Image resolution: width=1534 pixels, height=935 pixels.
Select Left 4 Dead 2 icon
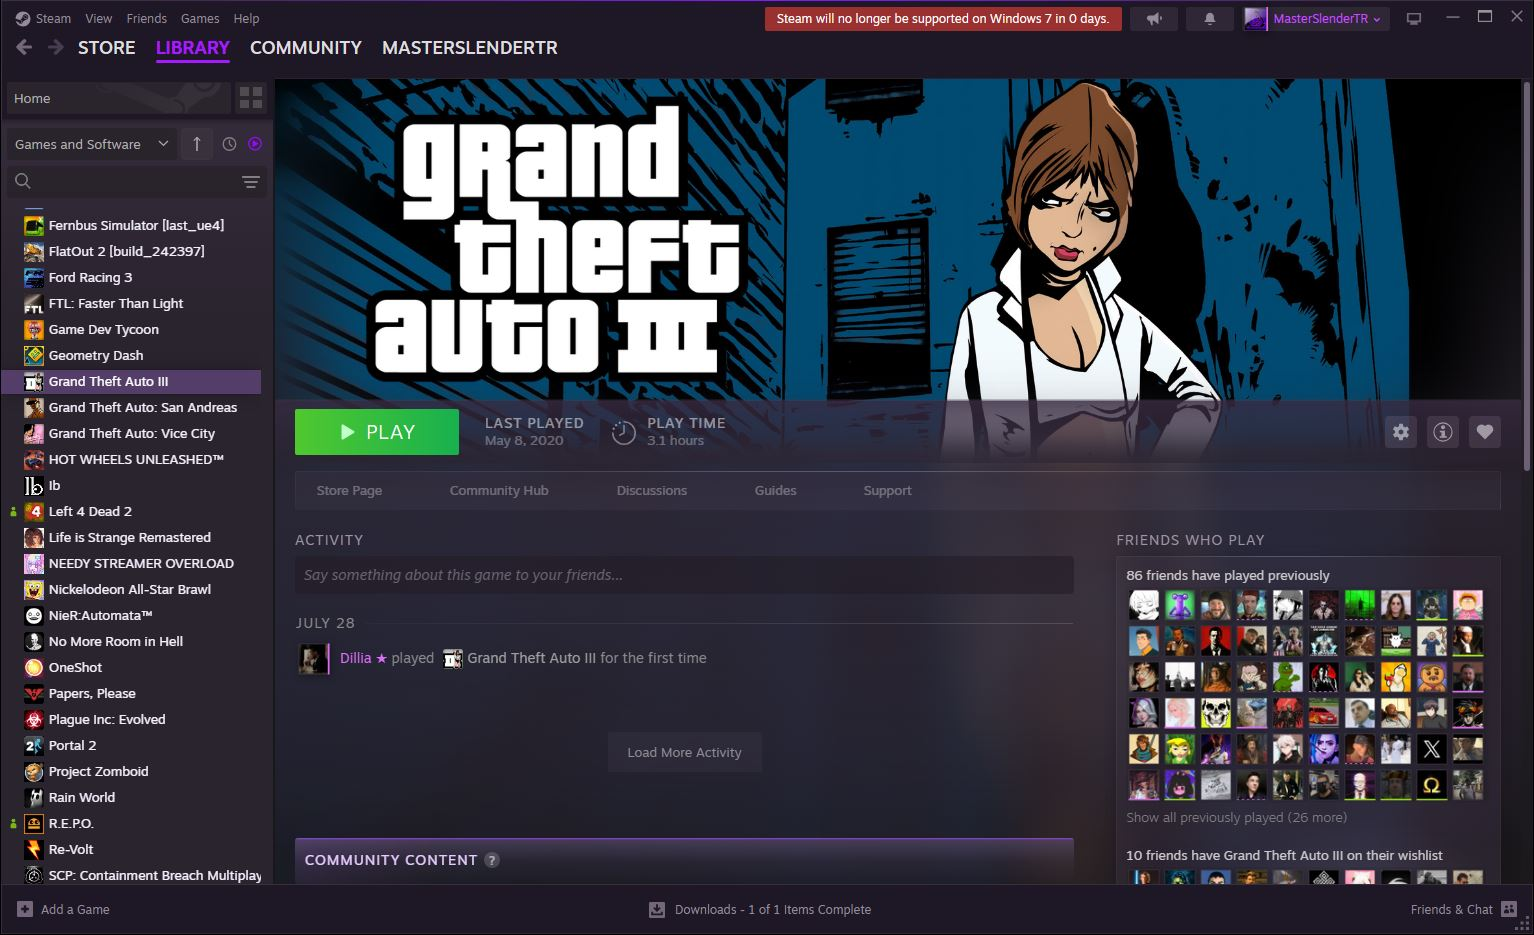pyautogui.click(x=34, y=511)
